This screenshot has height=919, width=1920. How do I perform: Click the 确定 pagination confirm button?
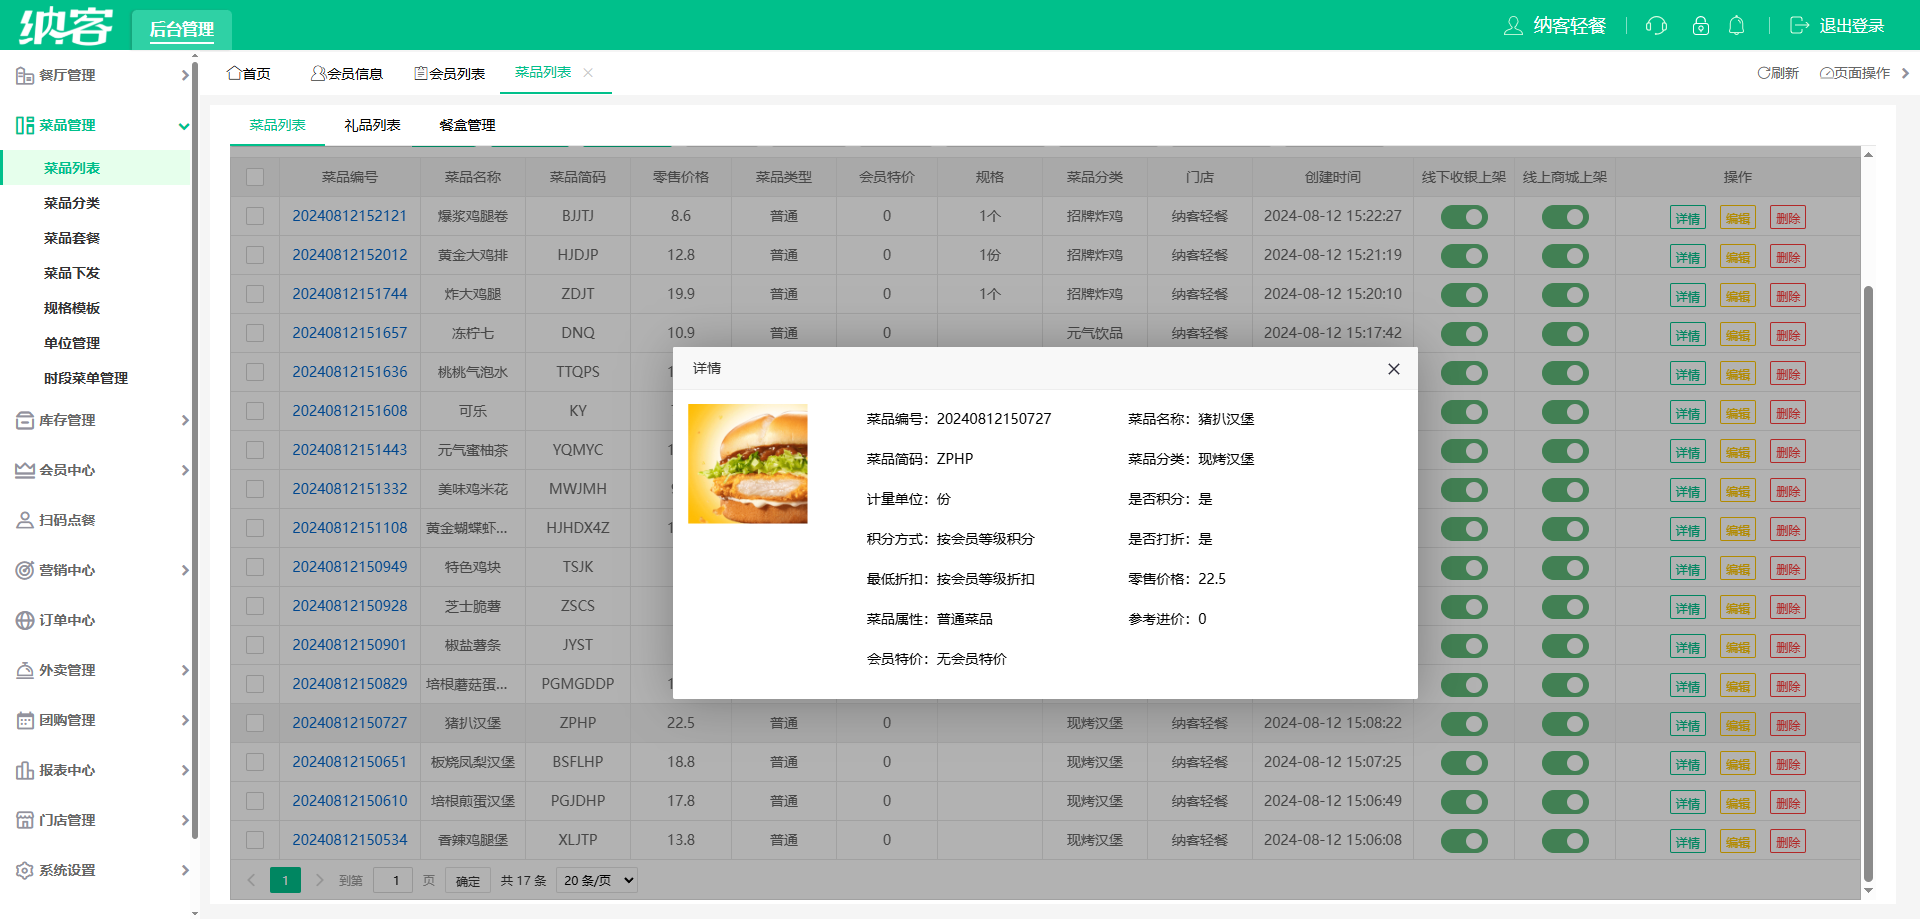tap(468, 880)
